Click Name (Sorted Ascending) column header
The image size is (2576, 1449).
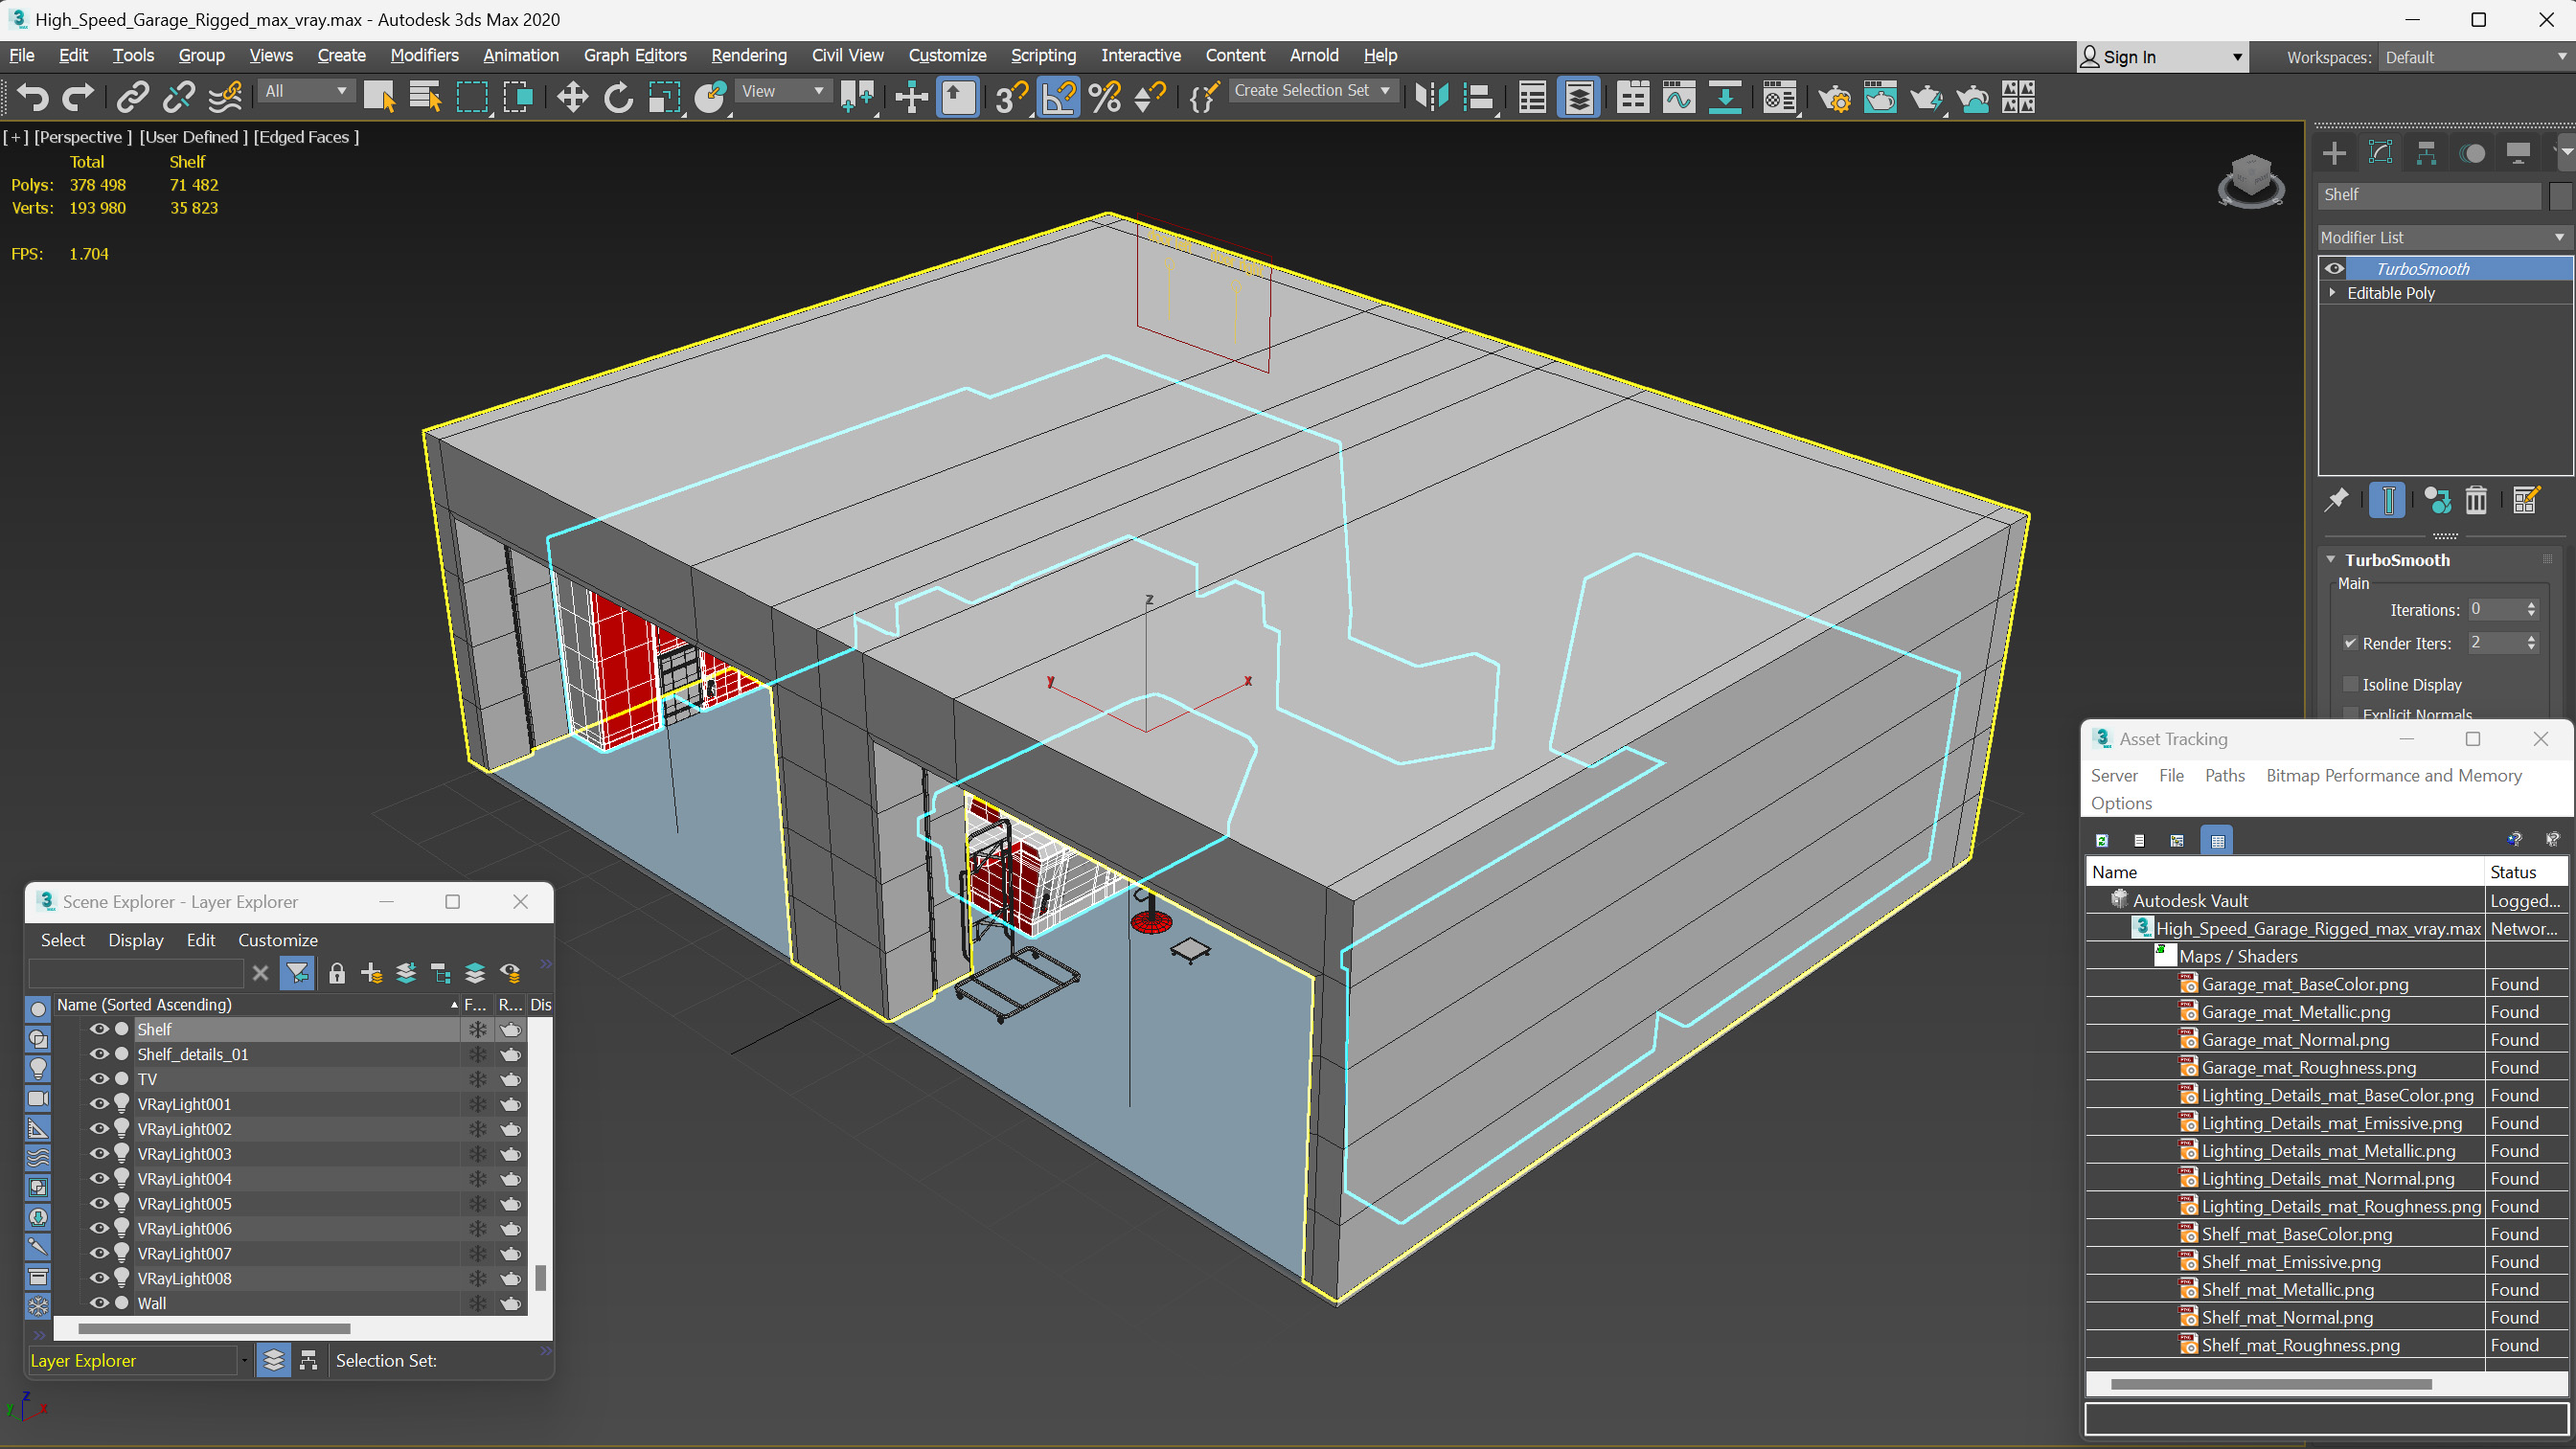coord(257,1004)
